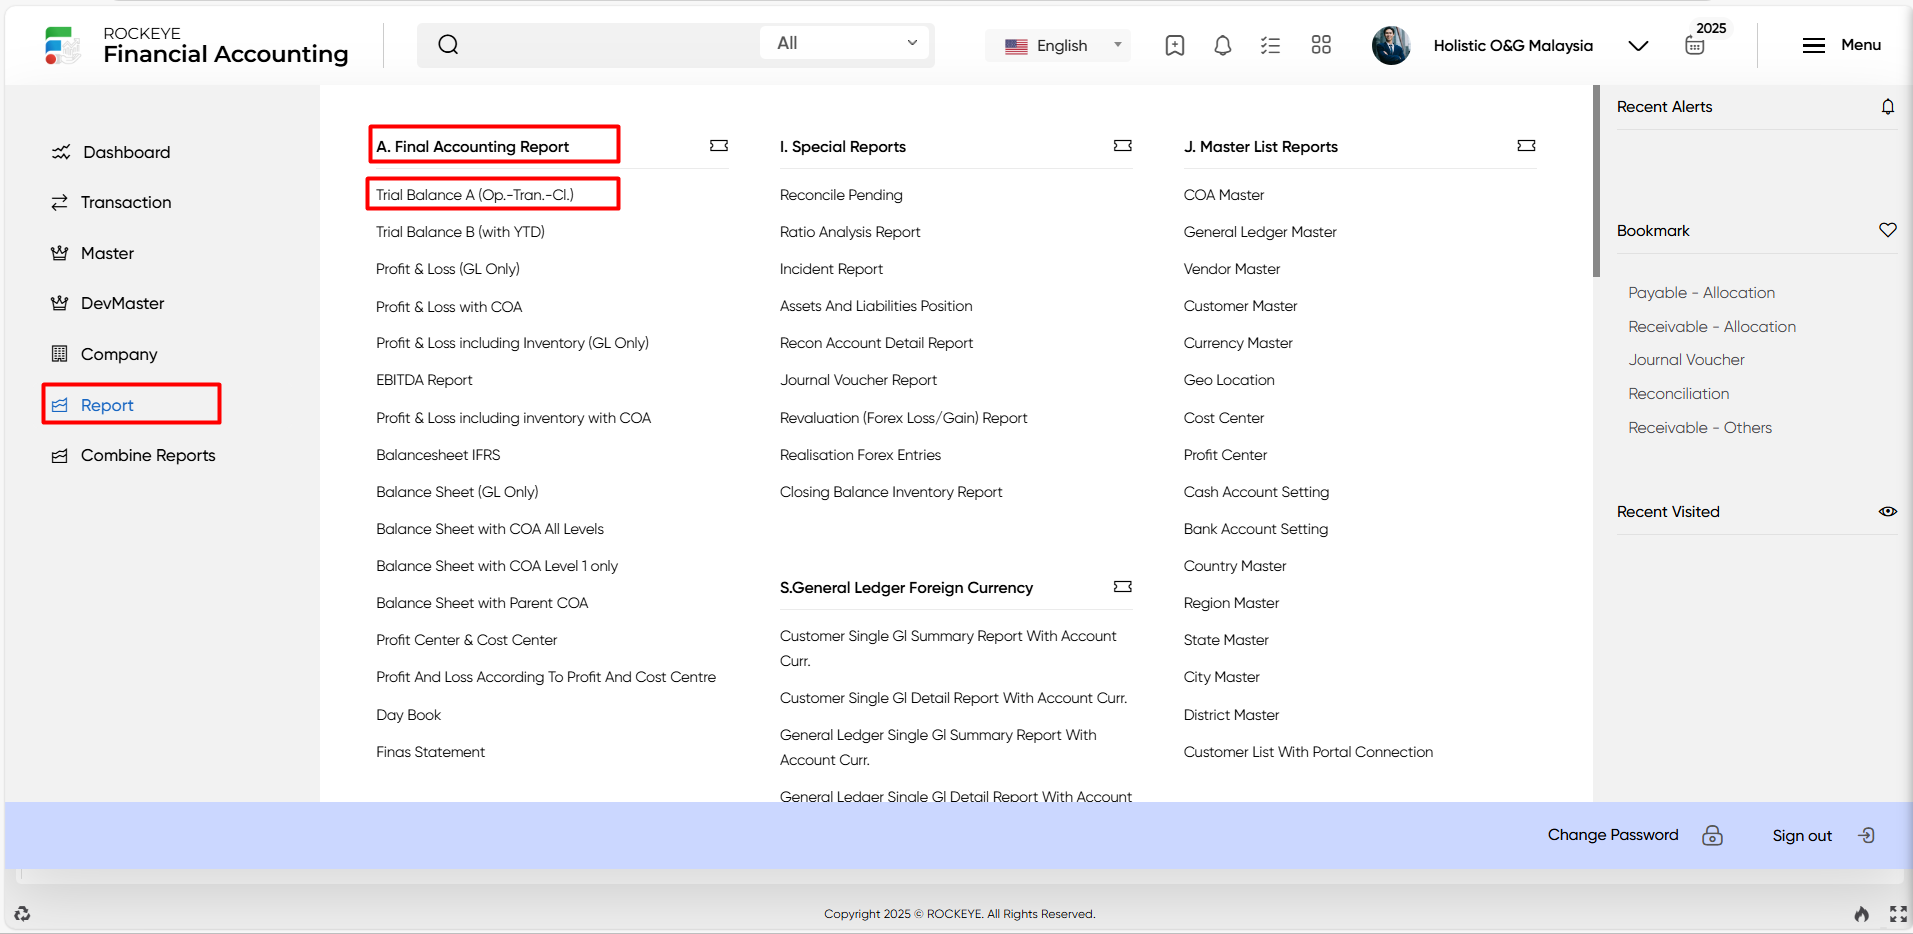Open Finas Statement report
This screenshot has width=1913, height=934.
pyautogui.click(x=430, y=752)
